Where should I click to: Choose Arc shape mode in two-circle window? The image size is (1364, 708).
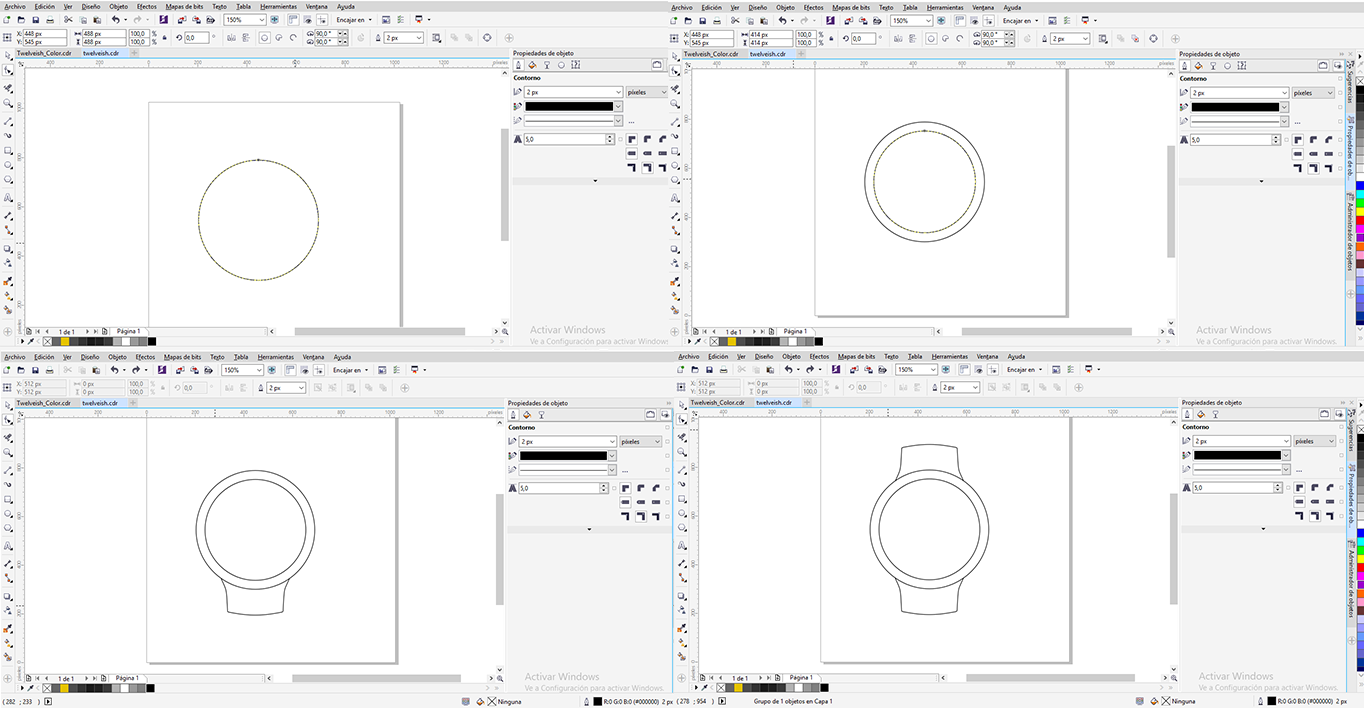point(961,38)
